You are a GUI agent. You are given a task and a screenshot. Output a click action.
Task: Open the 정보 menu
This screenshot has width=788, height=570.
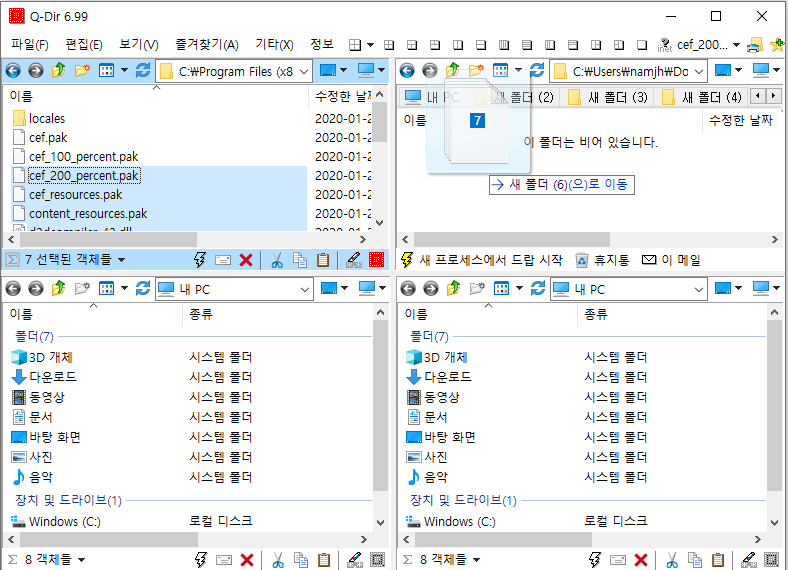pos(322,45)
